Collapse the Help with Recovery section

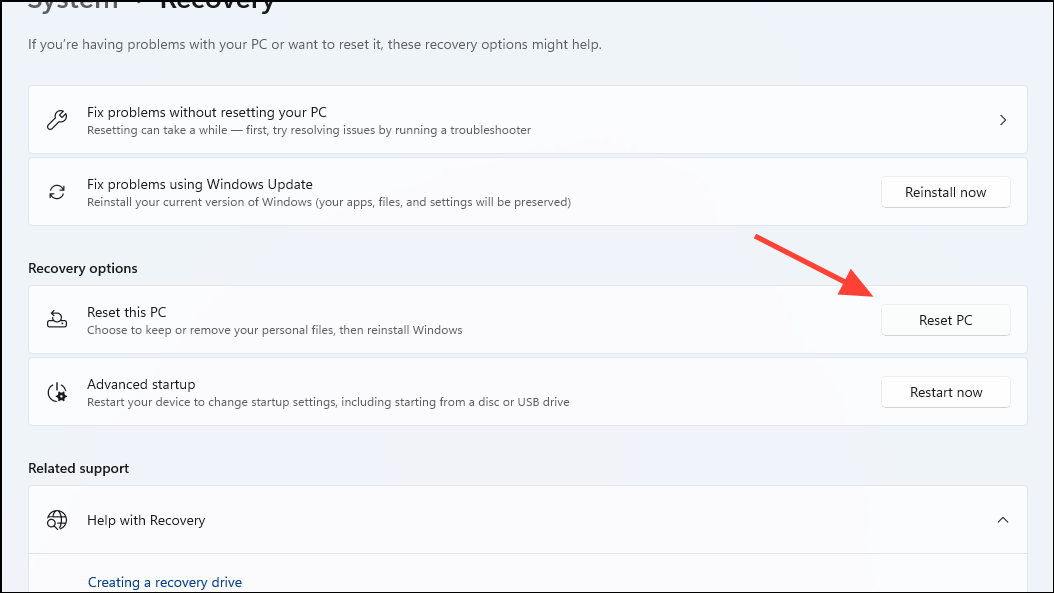[1003, 520]
